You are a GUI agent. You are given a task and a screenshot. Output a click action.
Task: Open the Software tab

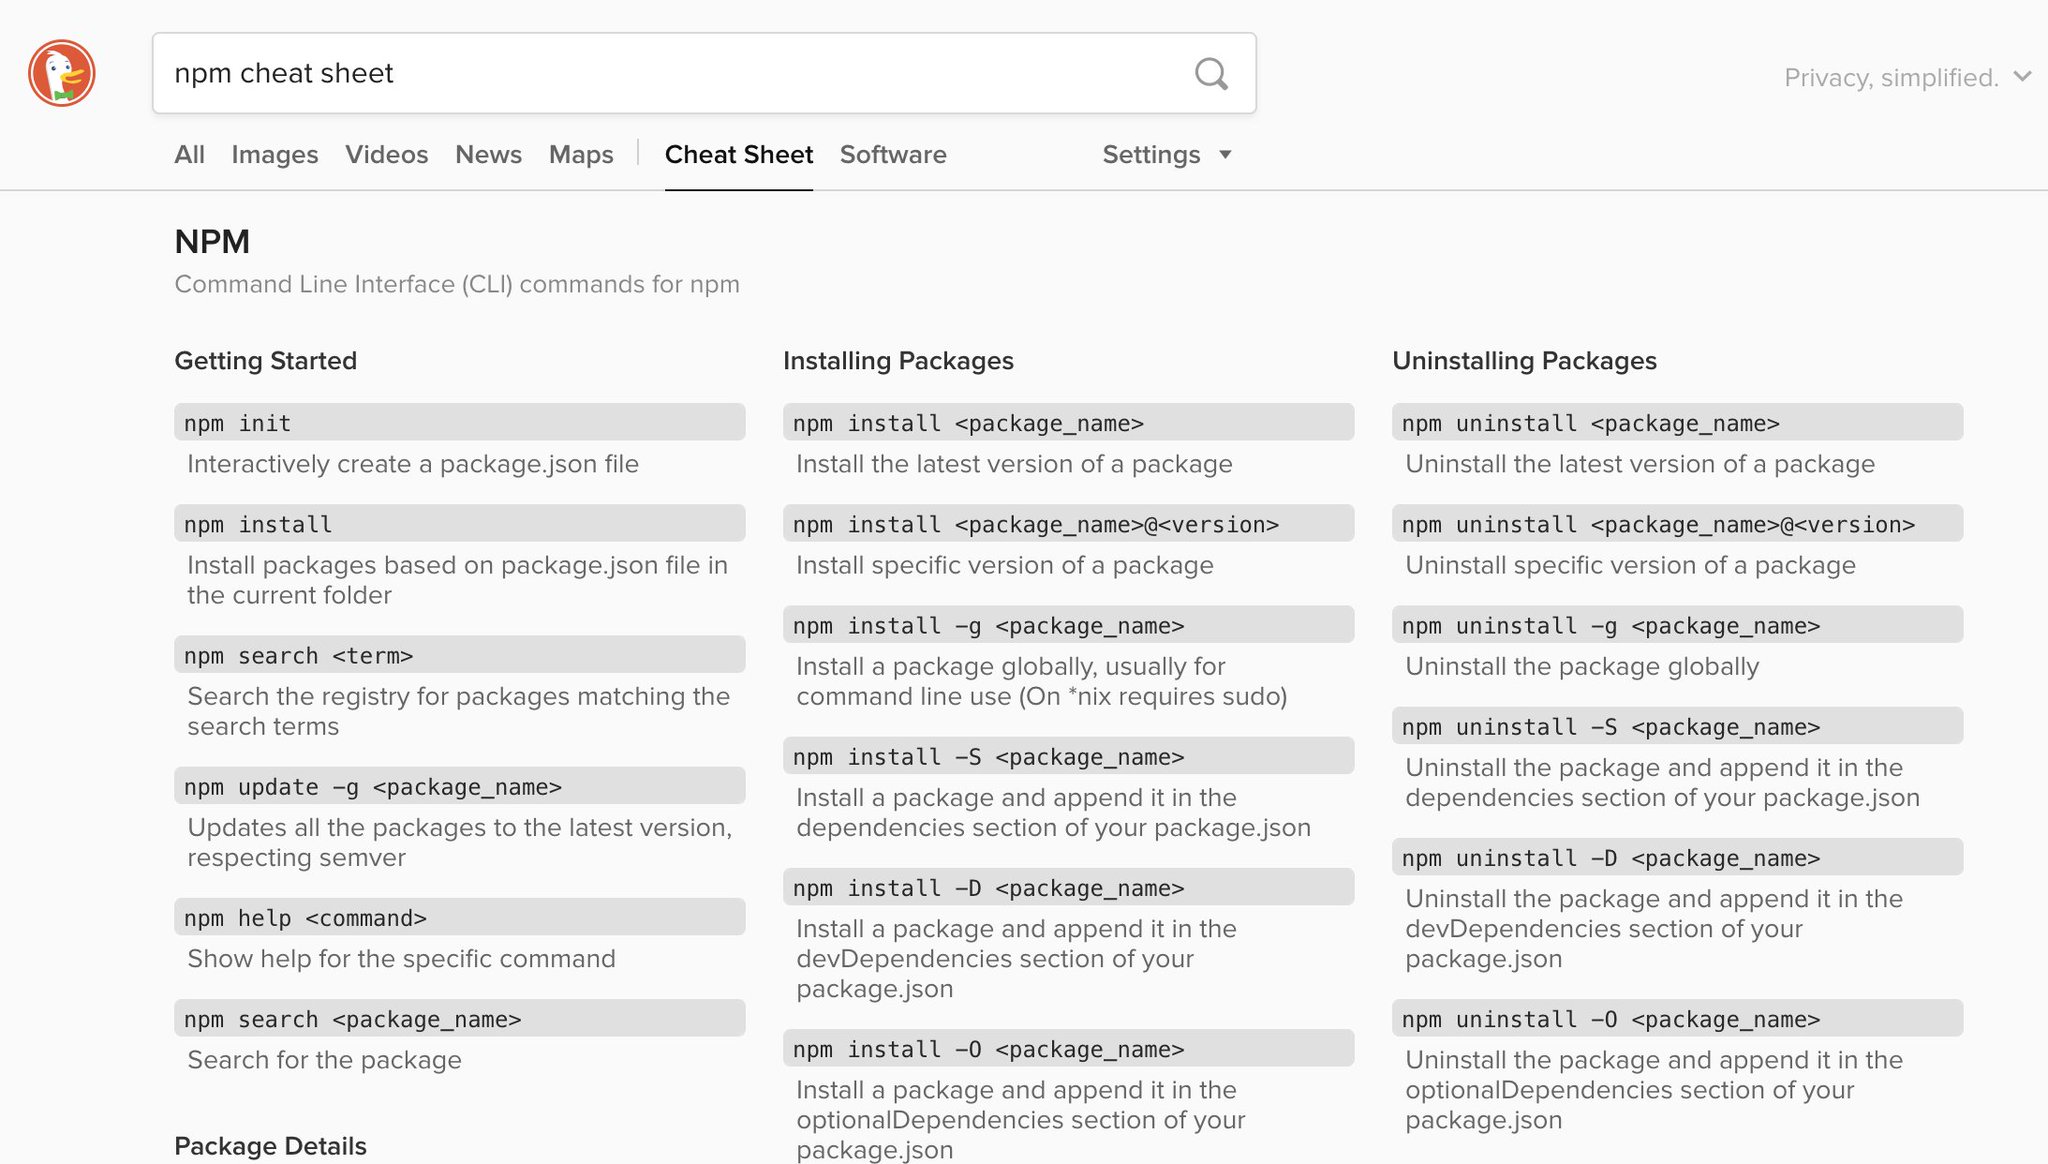pos(893,154)
